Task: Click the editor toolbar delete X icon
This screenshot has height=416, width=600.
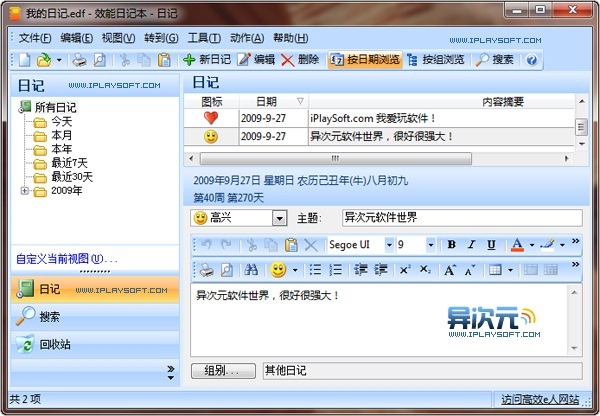Action: (311, 245)
